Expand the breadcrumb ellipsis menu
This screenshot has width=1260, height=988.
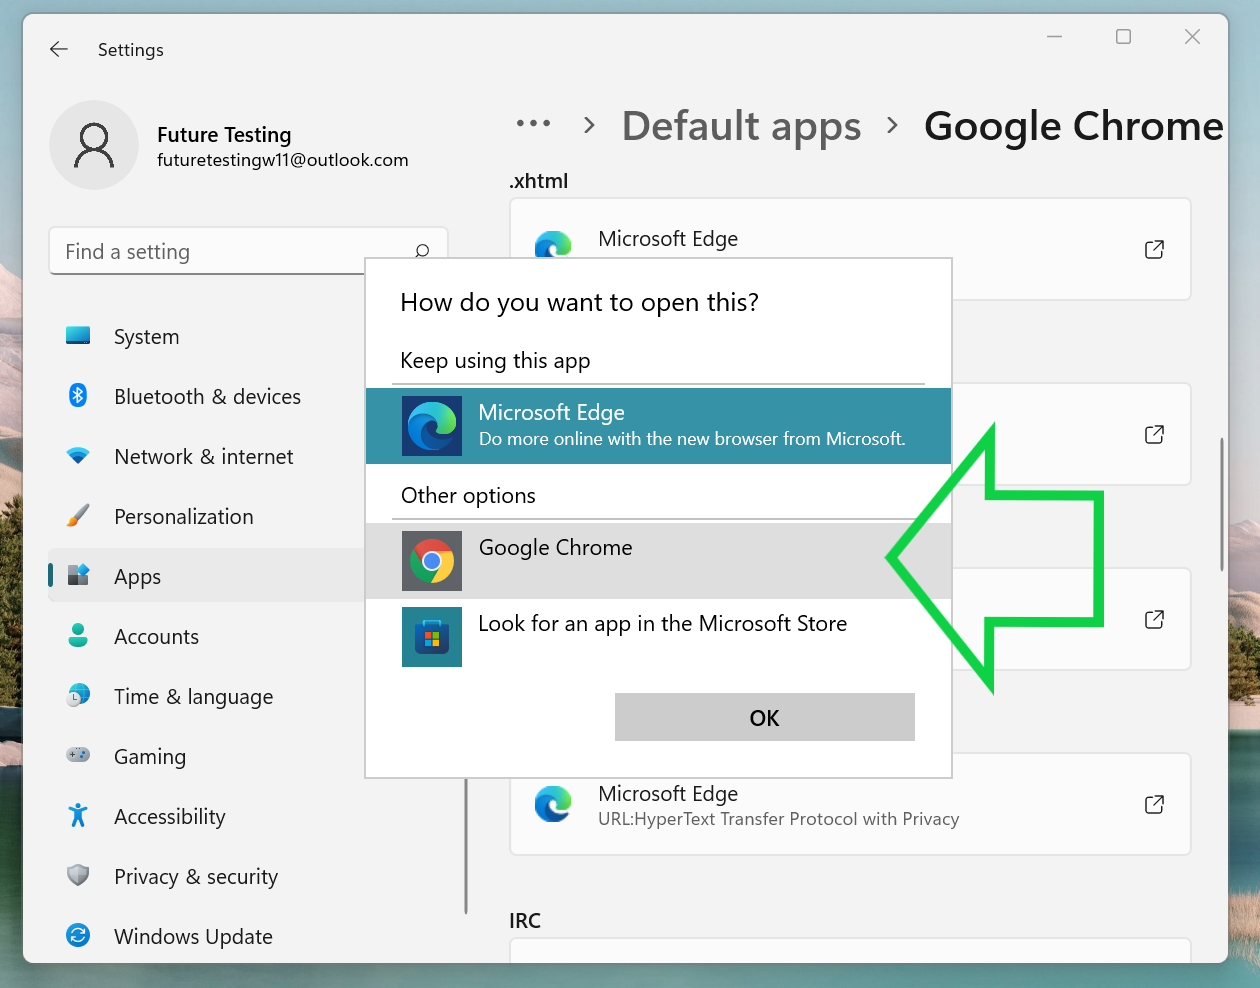point(533,124)
